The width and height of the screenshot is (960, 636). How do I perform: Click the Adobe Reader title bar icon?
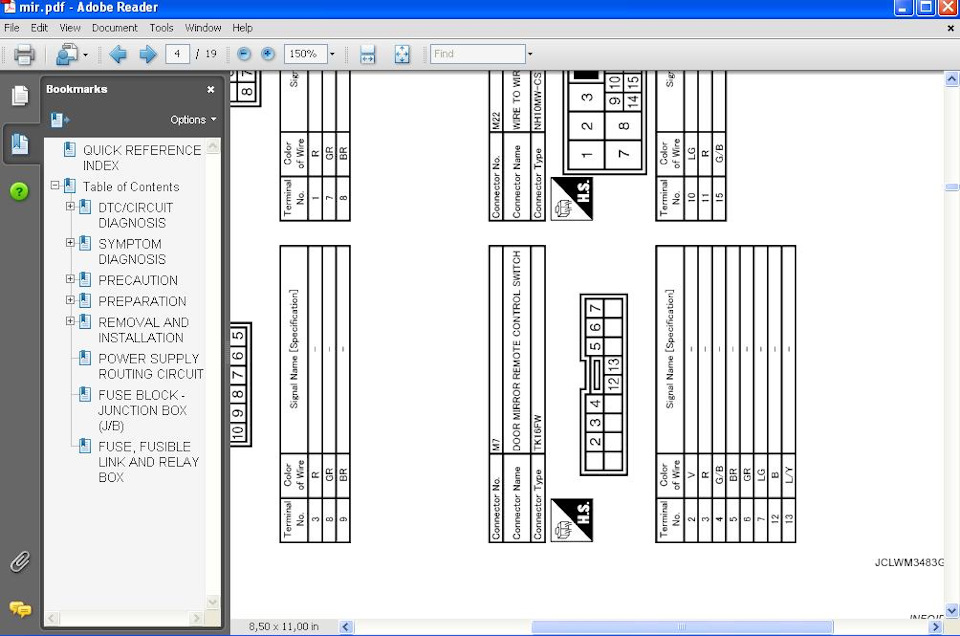pos(9,7)
